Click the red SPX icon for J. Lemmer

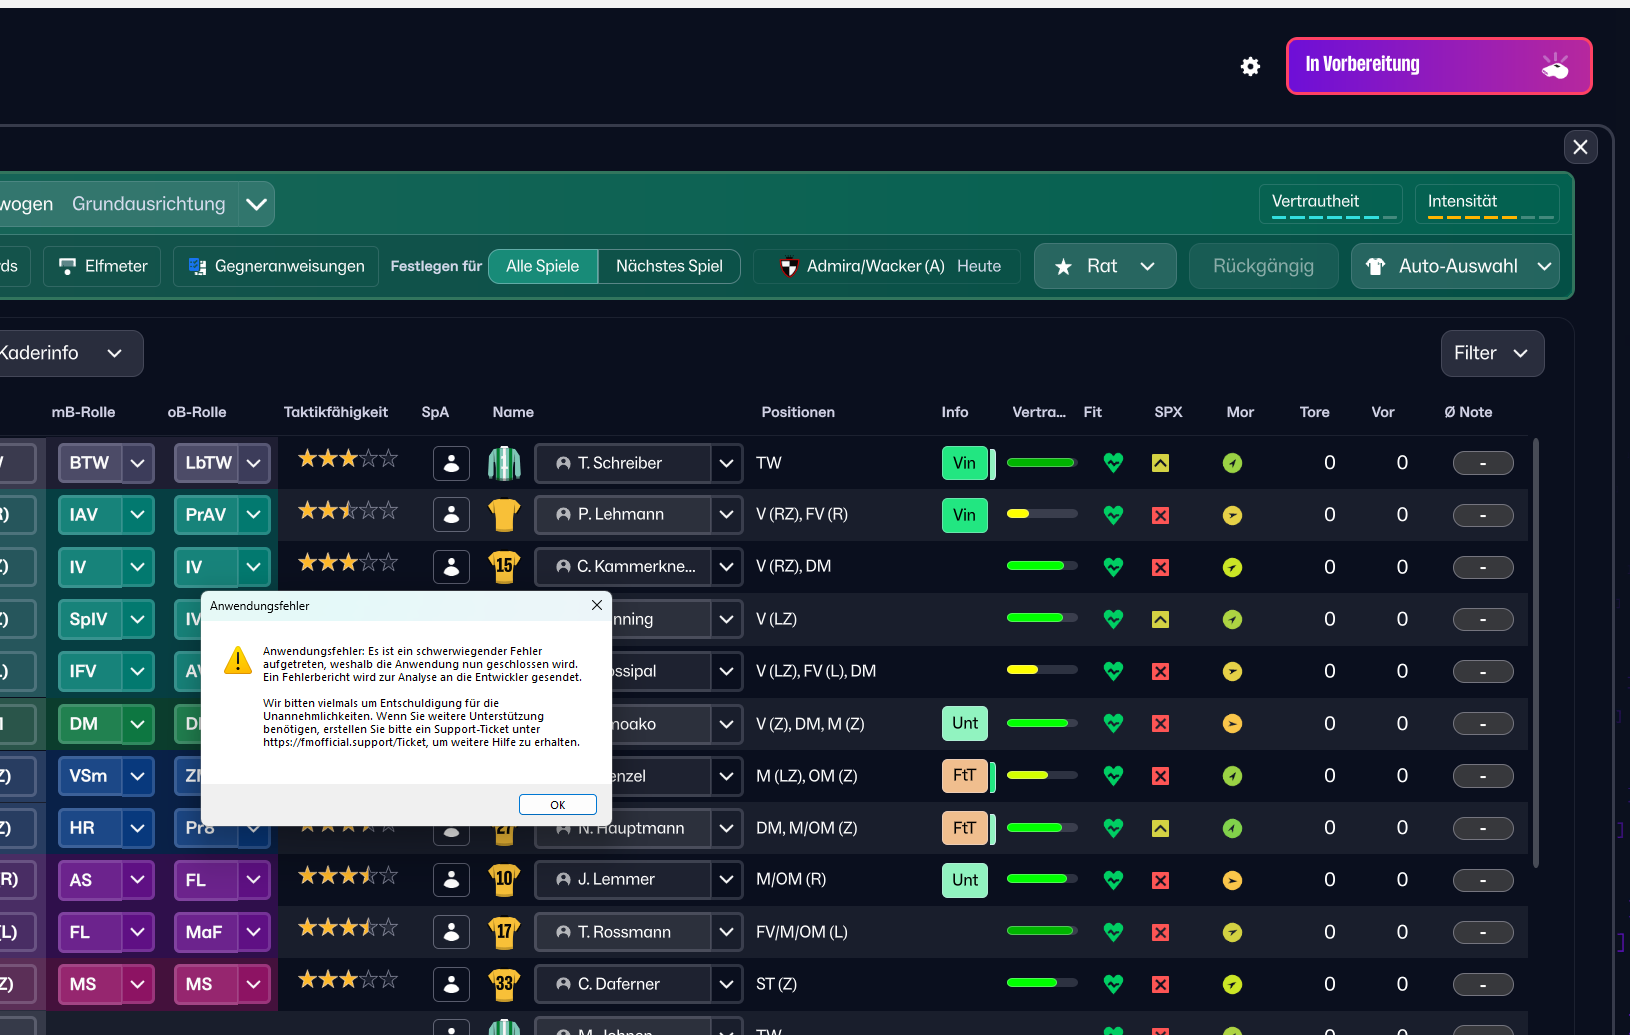tap(1160, 880)
